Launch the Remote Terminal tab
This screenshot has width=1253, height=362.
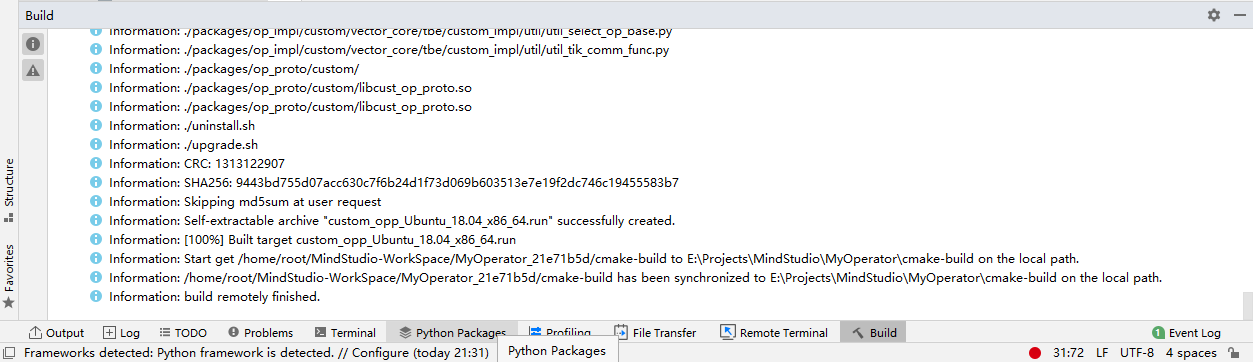[774, 333]
